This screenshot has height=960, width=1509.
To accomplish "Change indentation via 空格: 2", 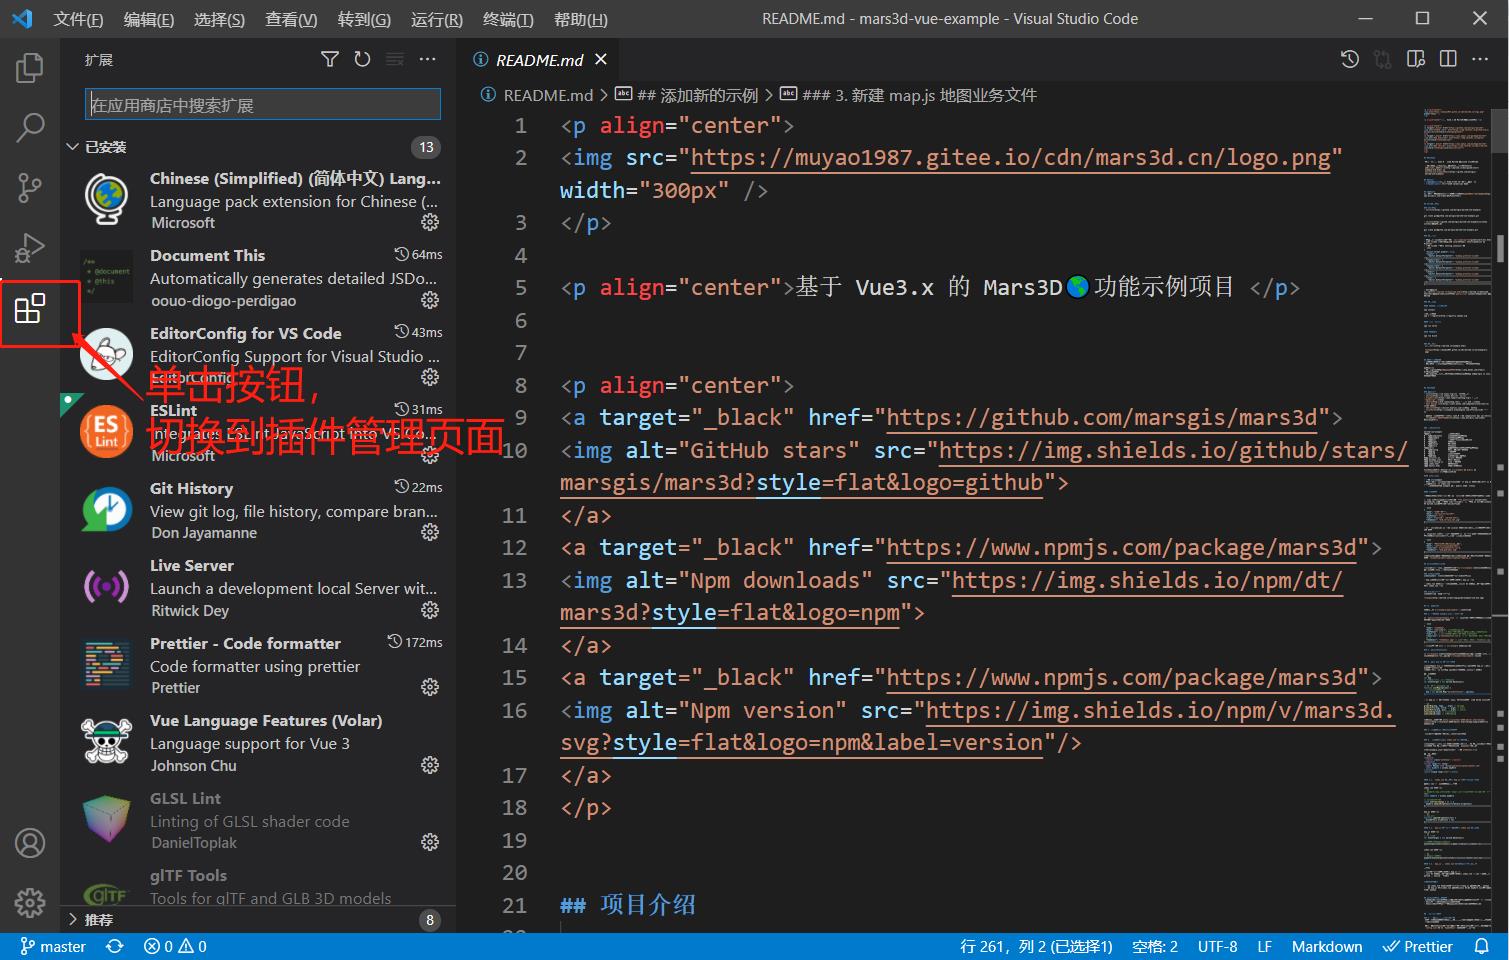I will click(x=1155, y=946).
